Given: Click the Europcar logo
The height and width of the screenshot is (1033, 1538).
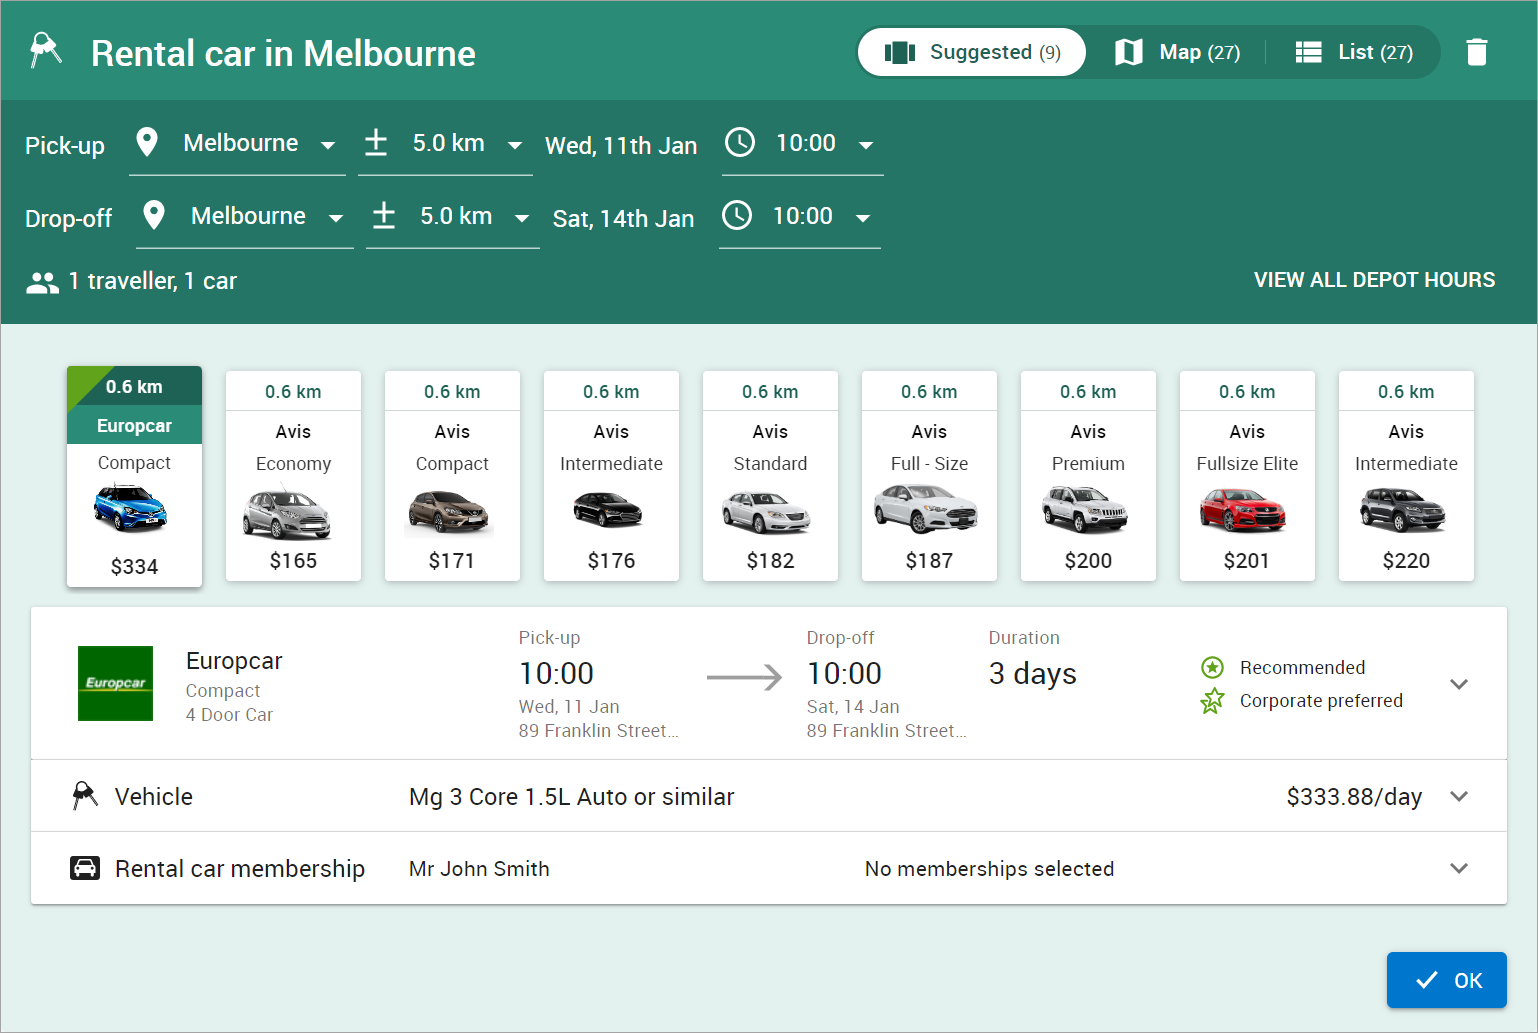Looking at the screenshot, I should (x=116, y=683).
